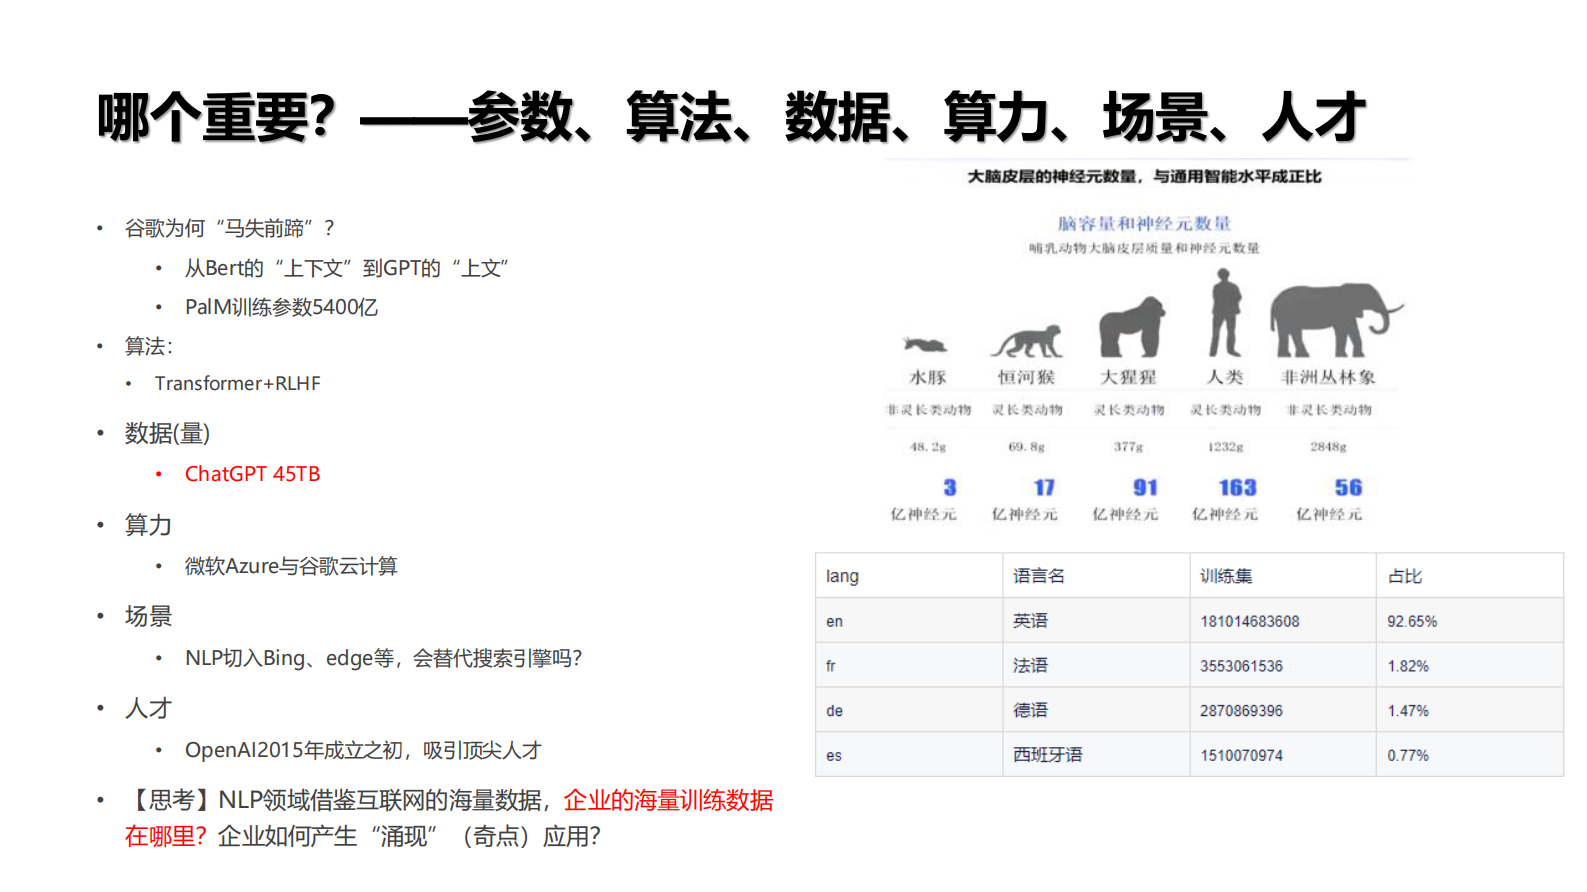This screenshot has height=892, width=1587.
Task: Click the 算力 bullet heading
Action: click(x=148, y=525)
